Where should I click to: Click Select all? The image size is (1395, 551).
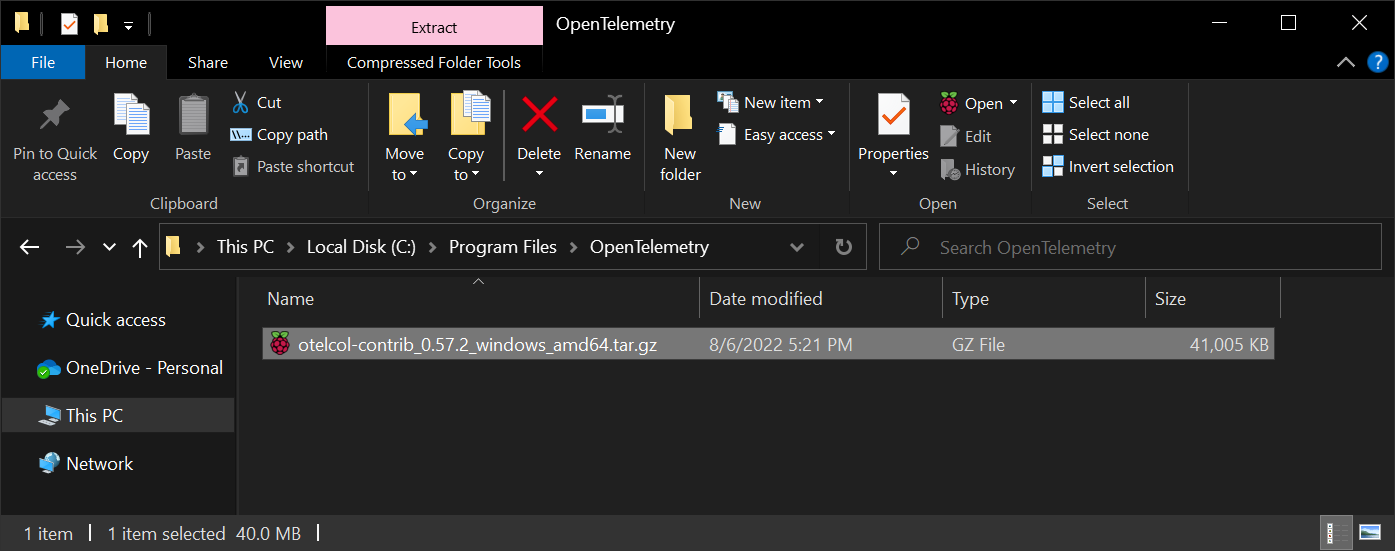tap(1086, 102)
